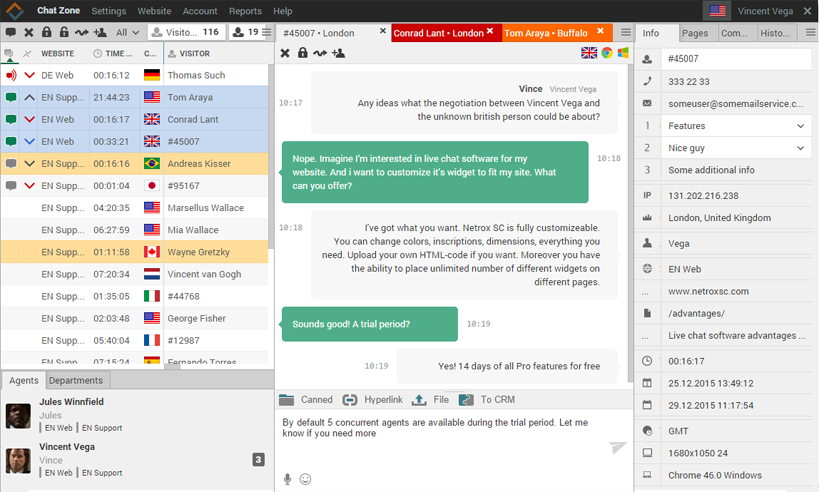Click the X decline icon in visitor toolbar
The height and width of the screenshot is (492, 819).
click(x=29, y=32)
